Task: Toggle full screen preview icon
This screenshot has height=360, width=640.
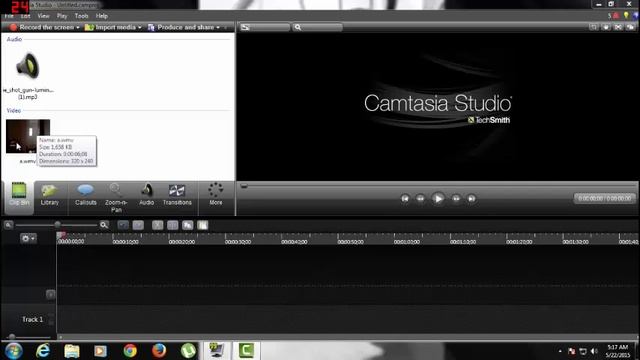Action: click(618, 27)
